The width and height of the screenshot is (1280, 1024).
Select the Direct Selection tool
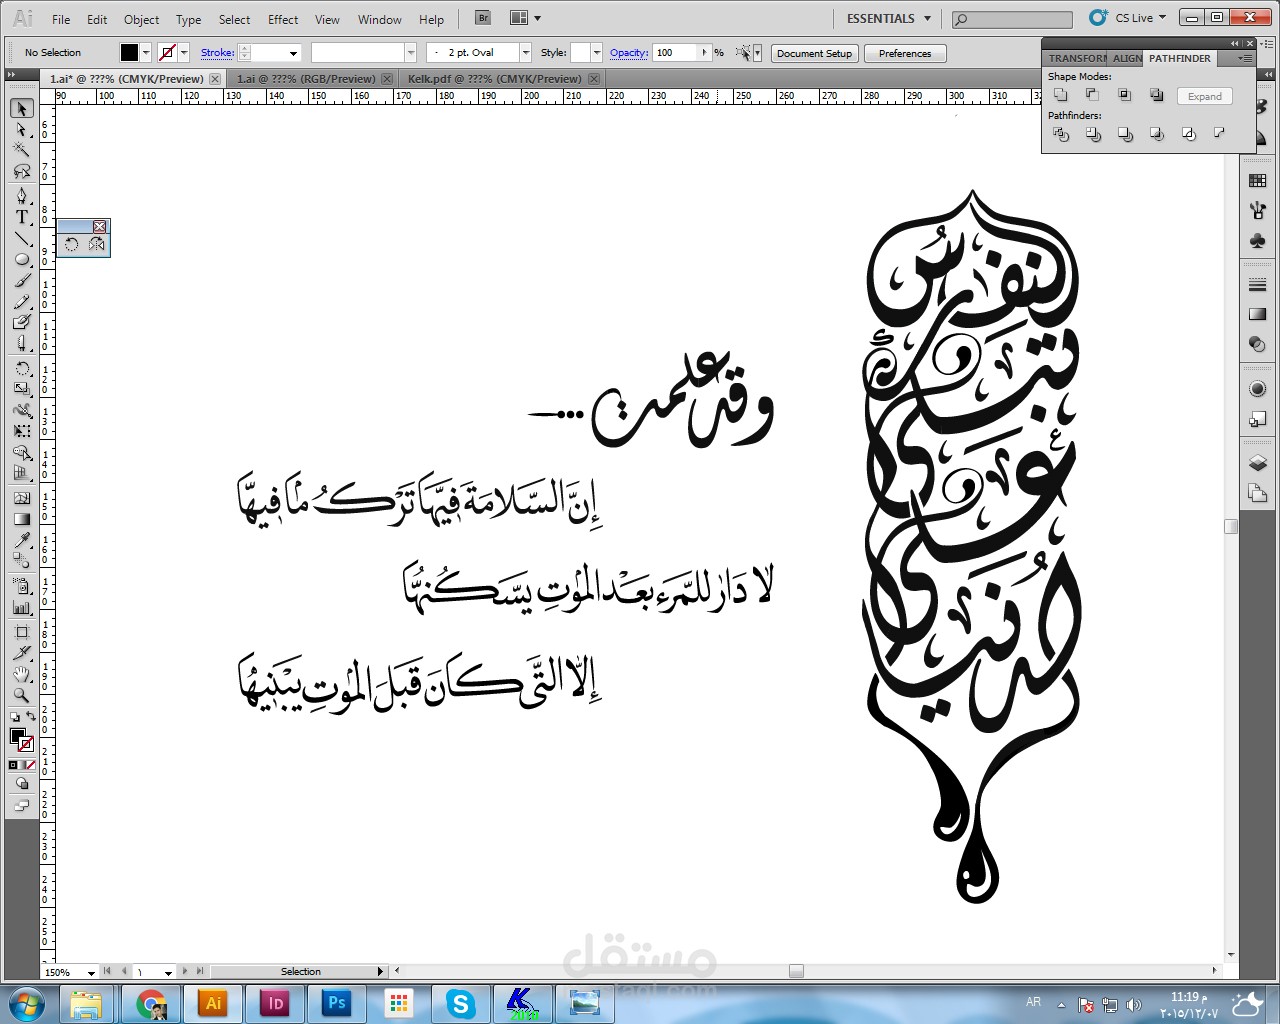pos(21,129)
